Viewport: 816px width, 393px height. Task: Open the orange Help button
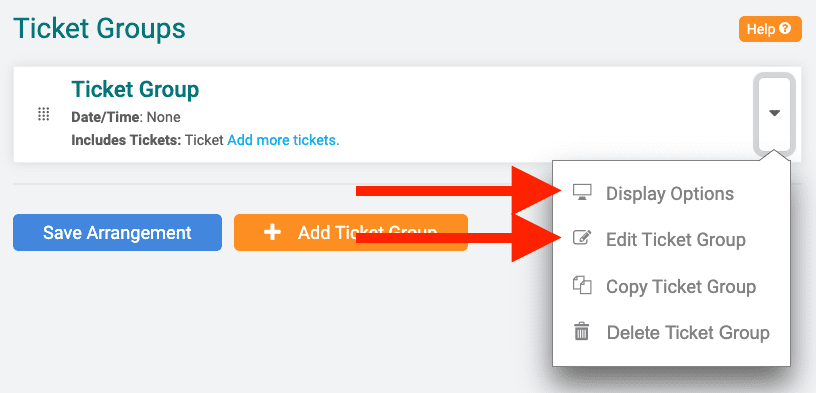coord(770,29)
